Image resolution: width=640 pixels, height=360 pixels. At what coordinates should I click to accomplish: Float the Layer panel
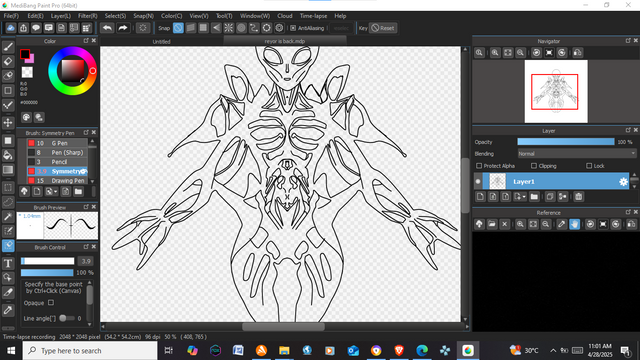[x=628, y=130]
